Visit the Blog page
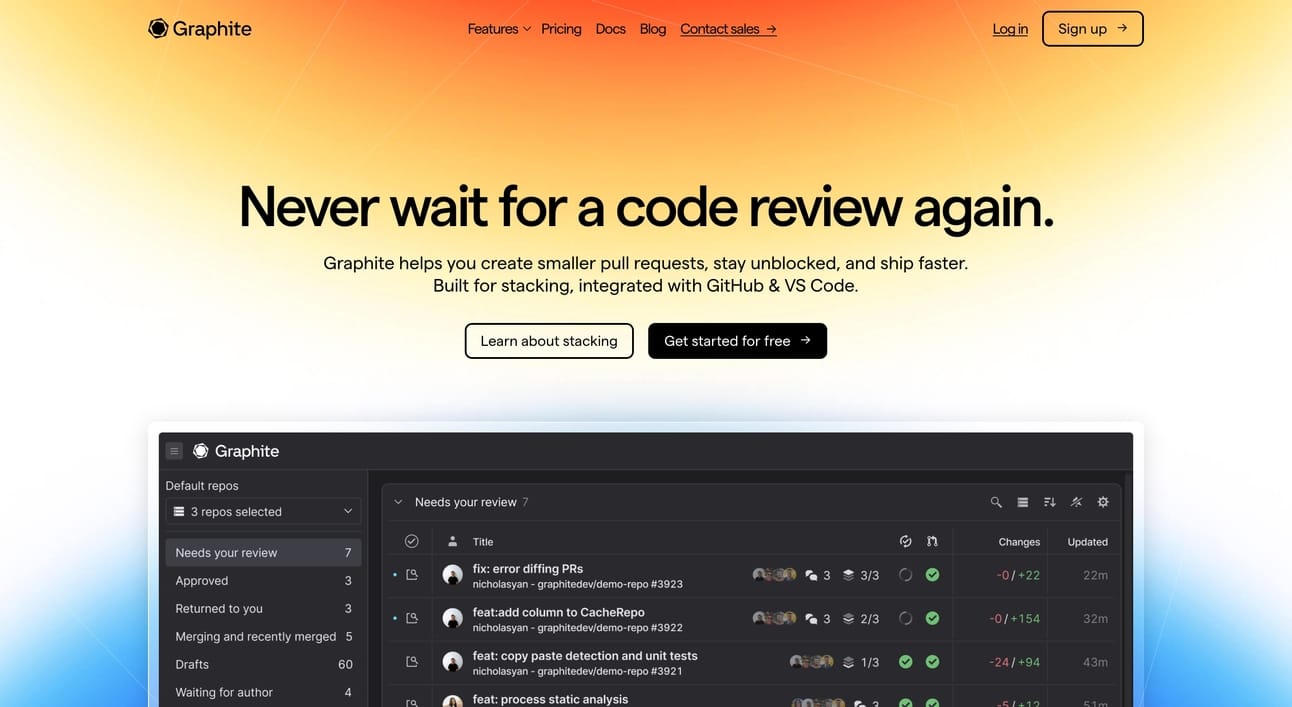The height and width of the screenshot is (707, 1292). pos(653,29)
